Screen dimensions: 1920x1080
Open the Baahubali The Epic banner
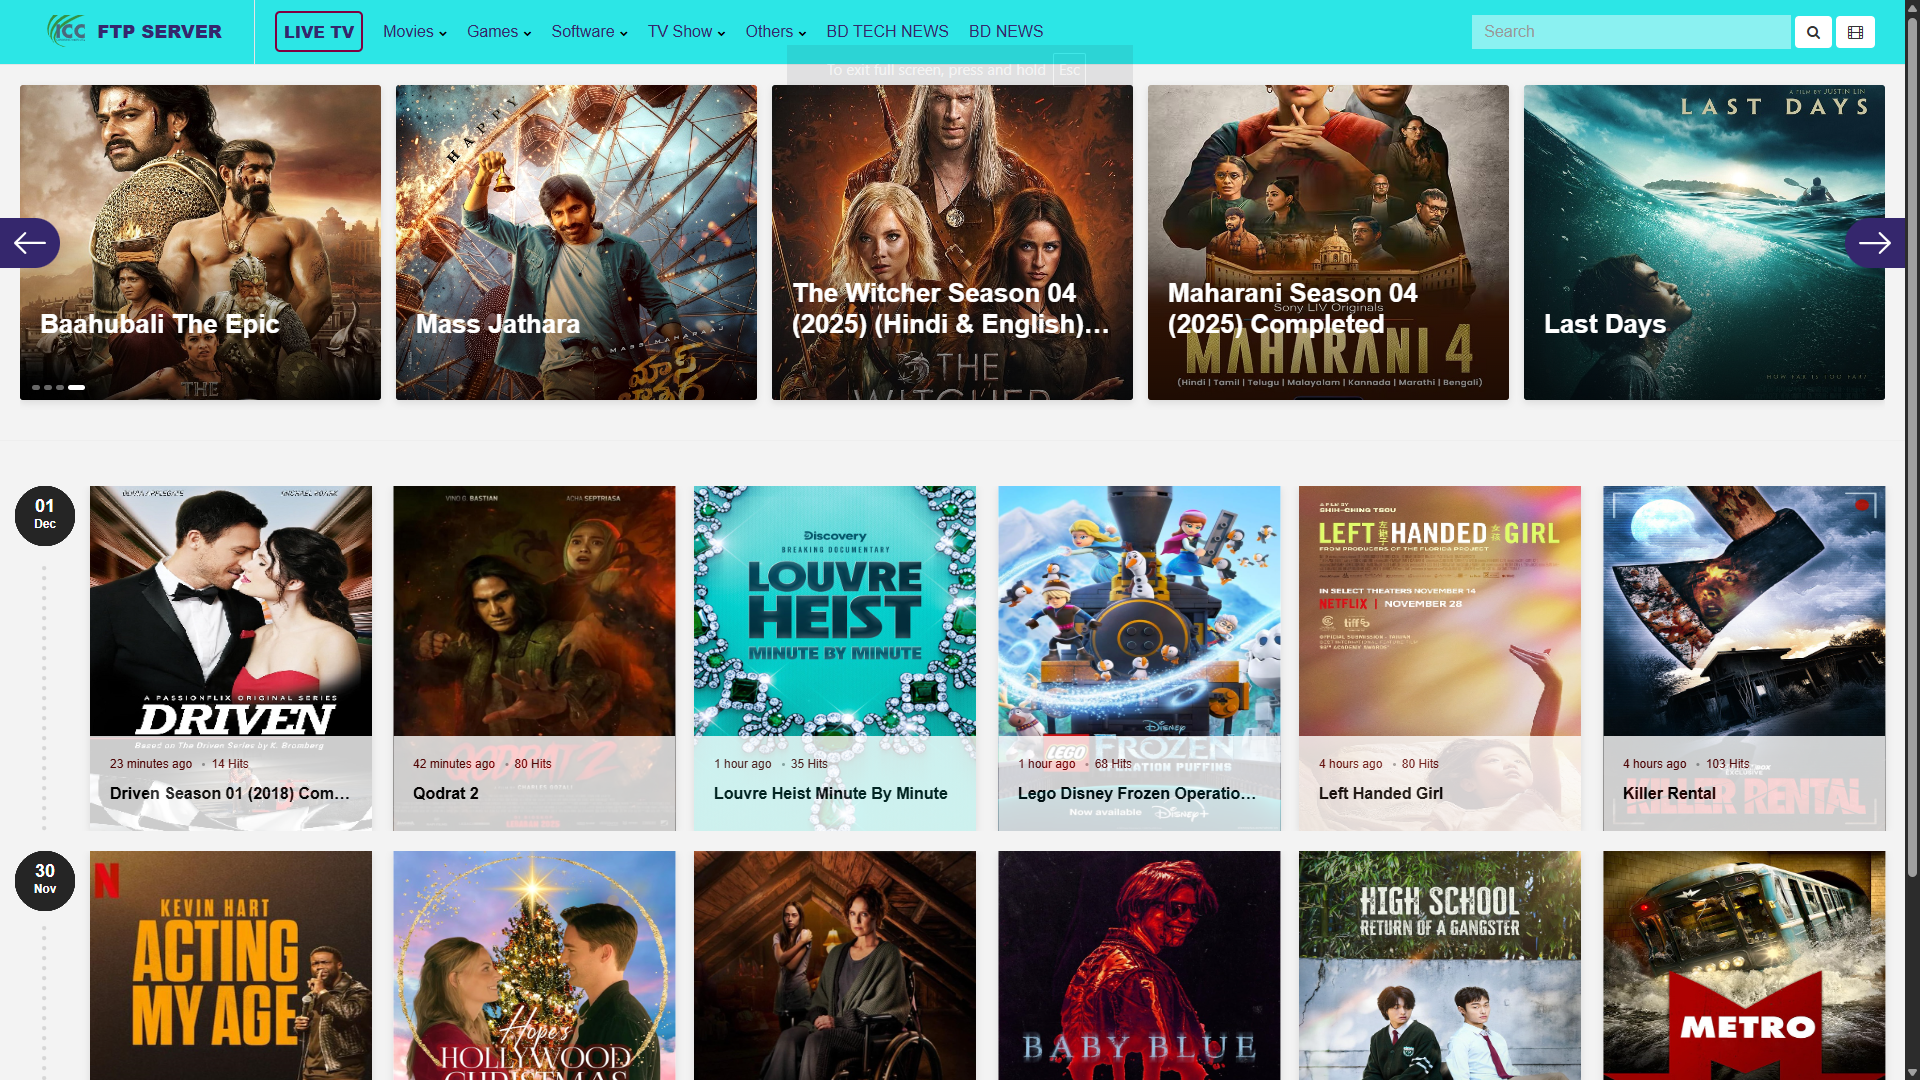(x=200, y=242)
